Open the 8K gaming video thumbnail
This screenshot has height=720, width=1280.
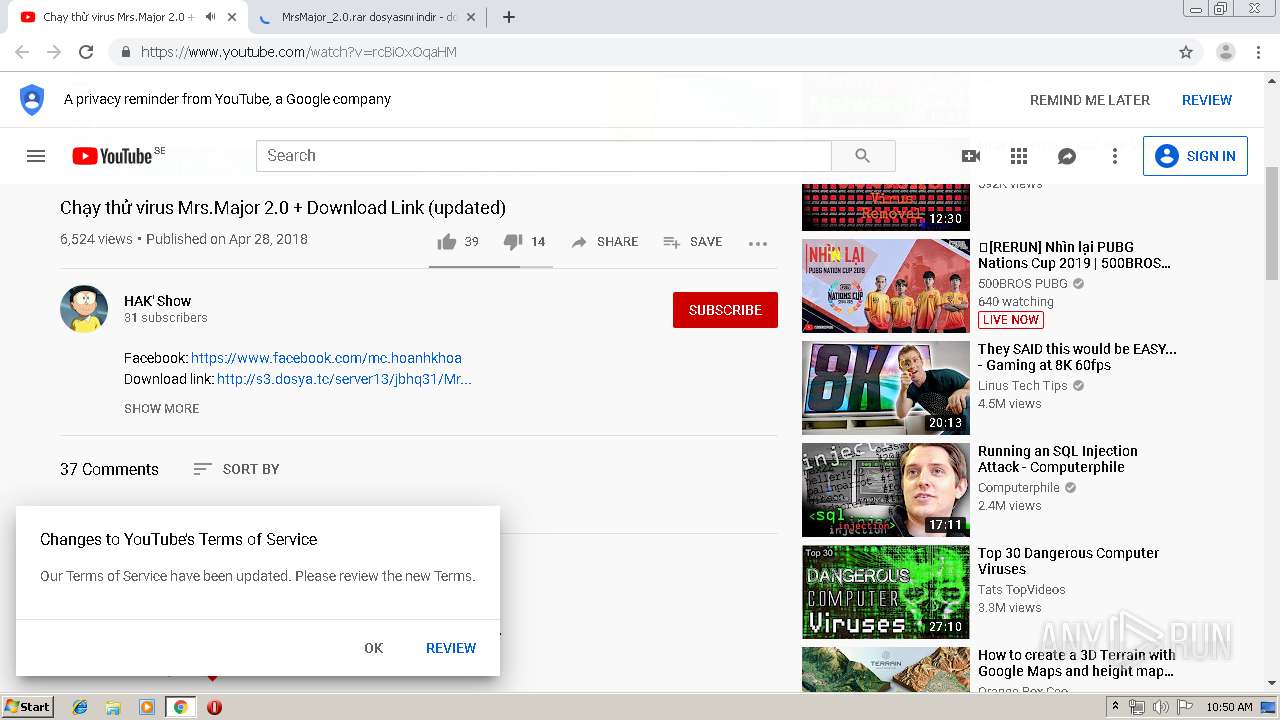point(886,388)
